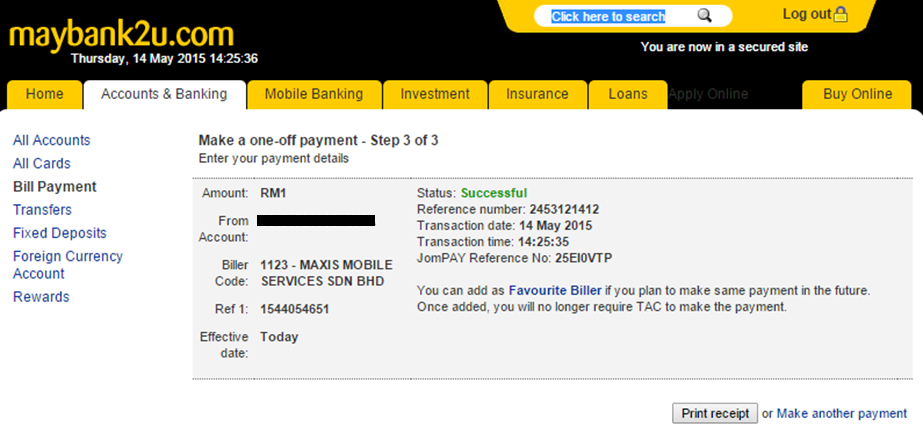
Task: Click the maybank2u.com logo
Action: pyautogui.click(x=121, y=35)
